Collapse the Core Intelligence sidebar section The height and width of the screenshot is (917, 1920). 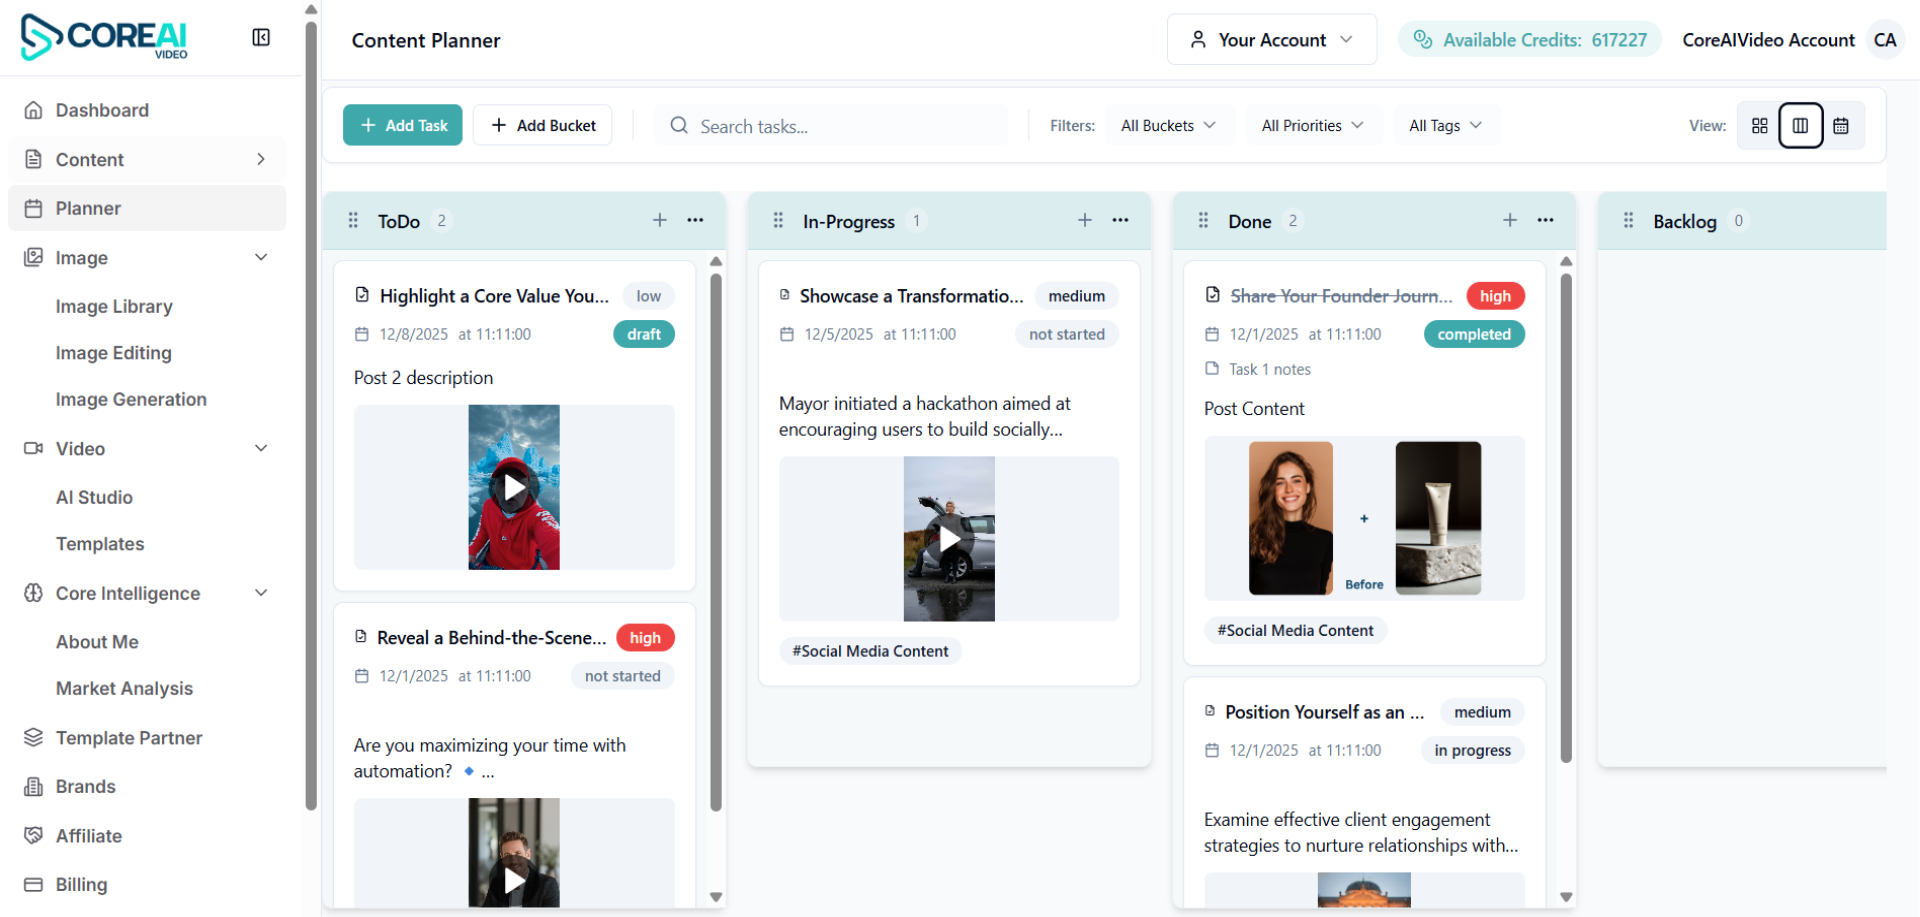pyautogui.click(x=261, y=593)
